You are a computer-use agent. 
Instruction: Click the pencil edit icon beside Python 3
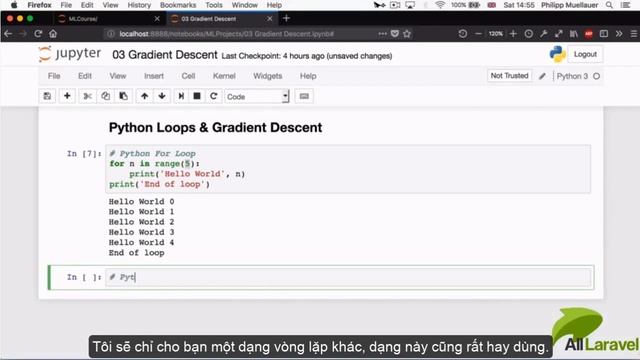[542, 76]
